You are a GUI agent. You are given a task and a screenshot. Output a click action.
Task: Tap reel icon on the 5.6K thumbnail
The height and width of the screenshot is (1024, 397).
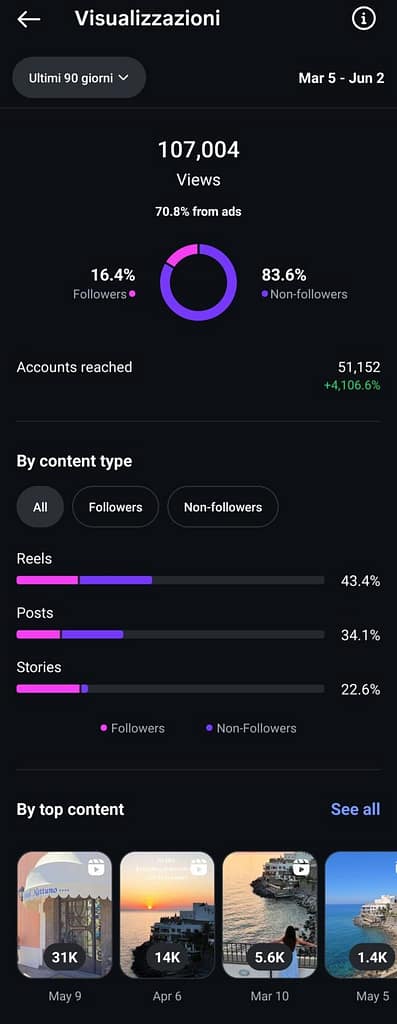pyautogui.click(x=301, y=868)
